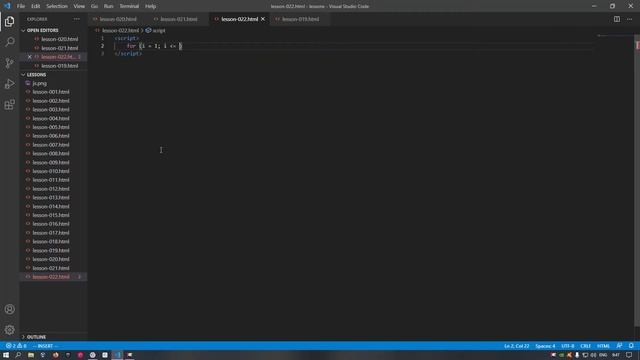The width and height of the screenshot is (640, 360).
Task: Open the Explorer view in activity bar
Action: pyautogui.click(x=9, y=21)
